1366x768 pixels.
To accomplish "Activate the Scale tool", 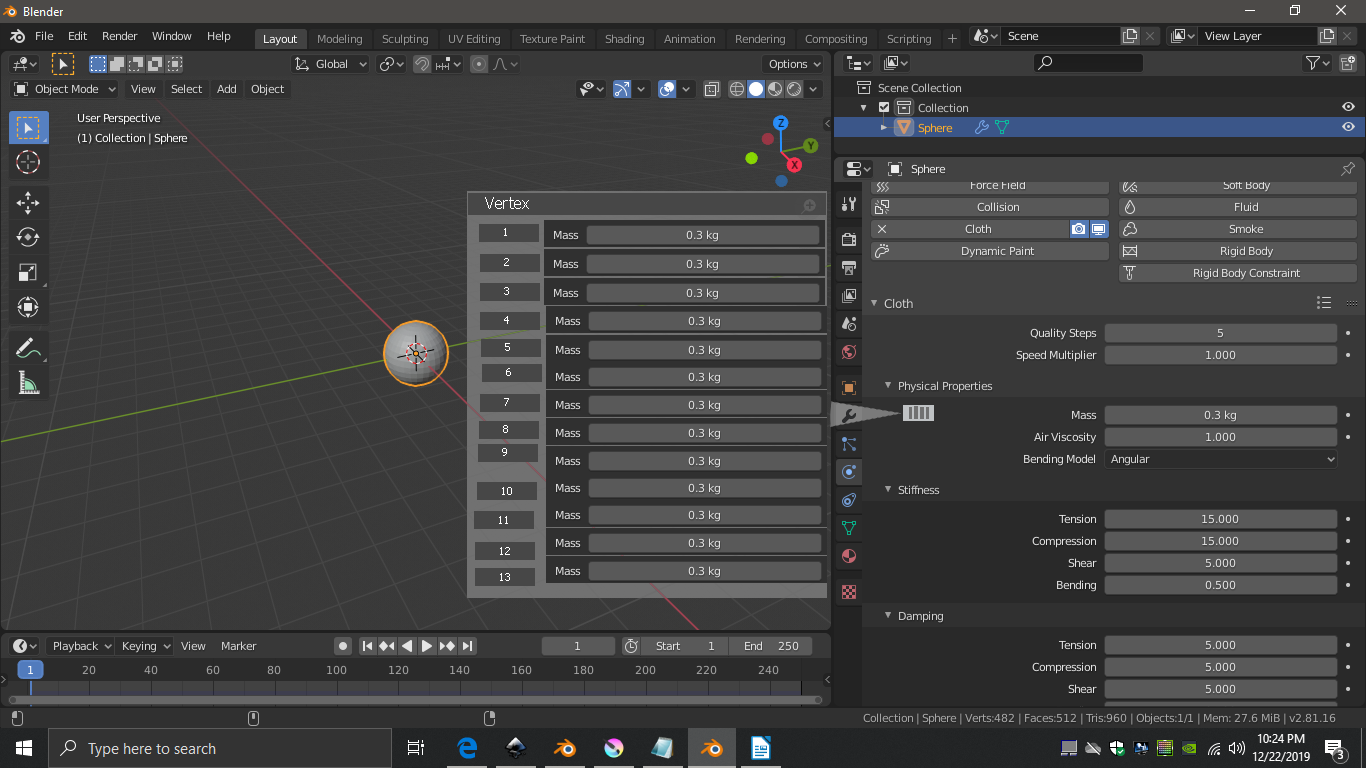I will coord(28,272).
